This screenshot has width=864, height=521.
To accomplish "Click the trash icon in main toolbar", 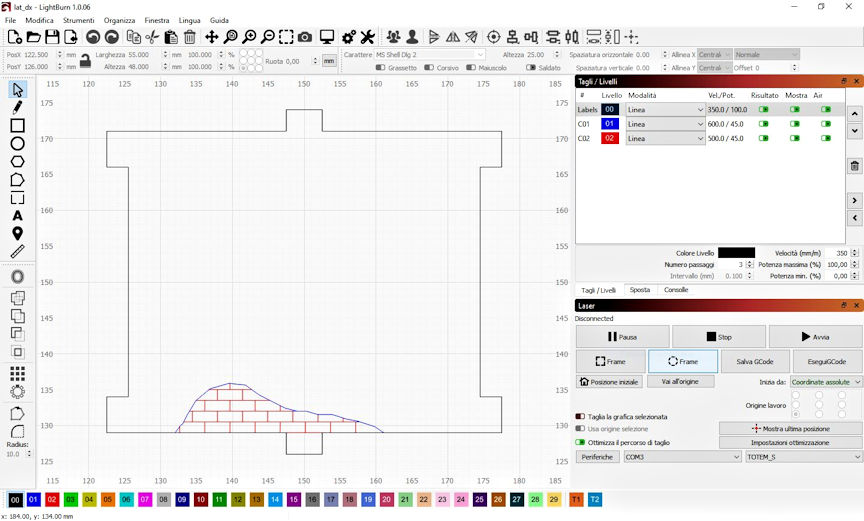I will point(190,37).
